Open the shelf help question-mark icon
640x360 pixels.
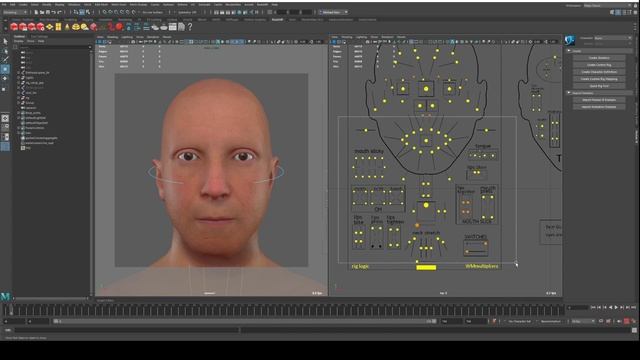click(190, 27)
